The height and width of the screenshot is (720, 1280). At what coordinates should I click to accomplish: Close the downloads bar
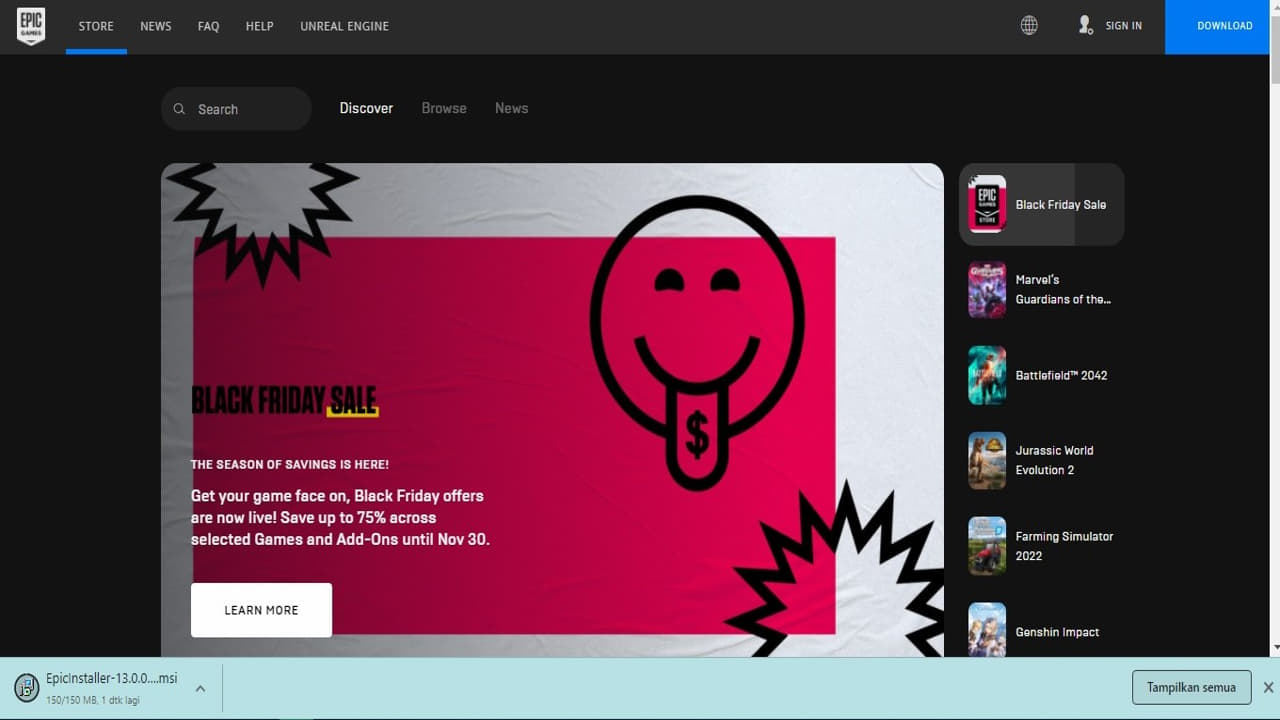click(x=1268, y=687)
